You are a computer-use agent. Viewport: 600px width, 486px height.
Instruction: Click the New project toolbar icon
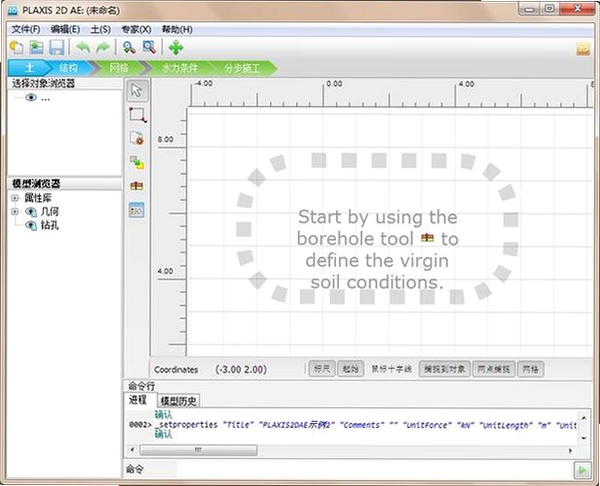tap(17, 47)
